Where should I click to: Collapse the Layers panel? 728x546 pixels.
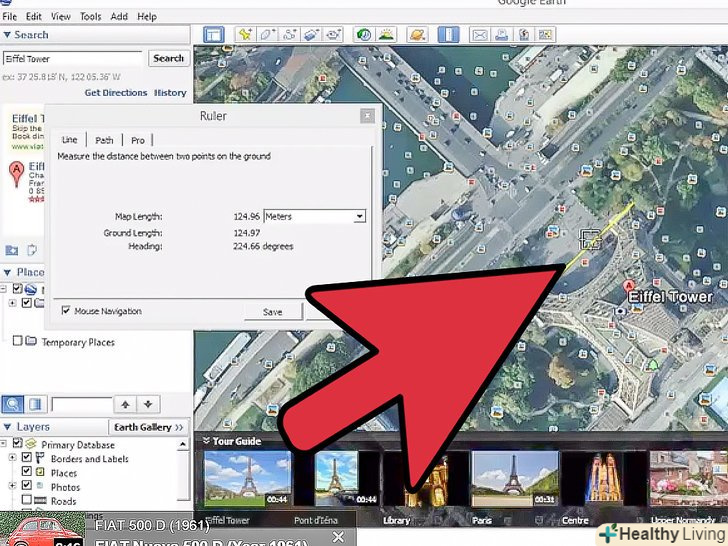(x=8, y=427)
